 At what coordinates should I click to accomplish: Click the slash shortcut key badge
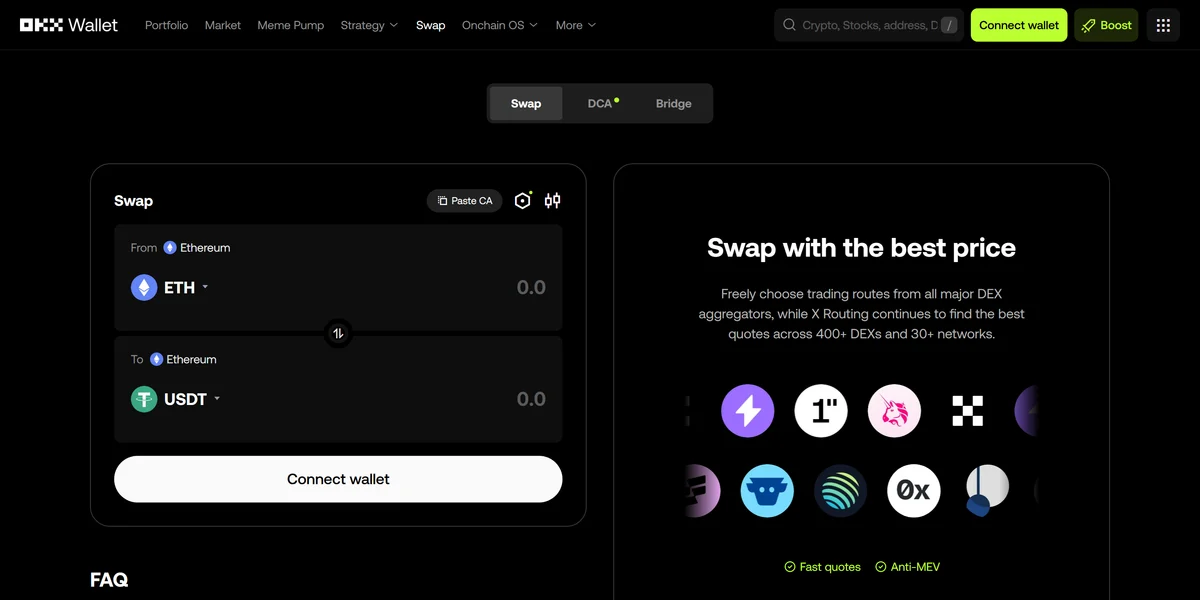949,25
